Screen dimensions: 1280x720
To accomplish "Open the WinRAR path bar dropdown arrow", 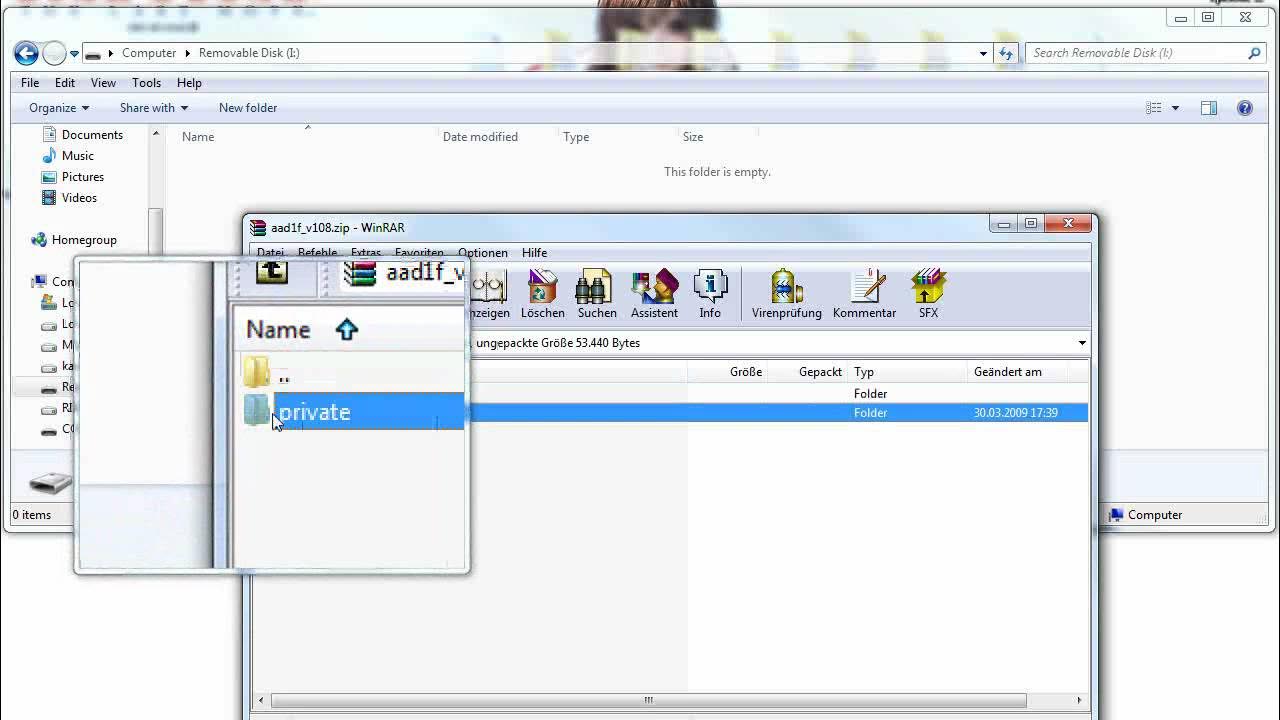I will [1082, 343].
